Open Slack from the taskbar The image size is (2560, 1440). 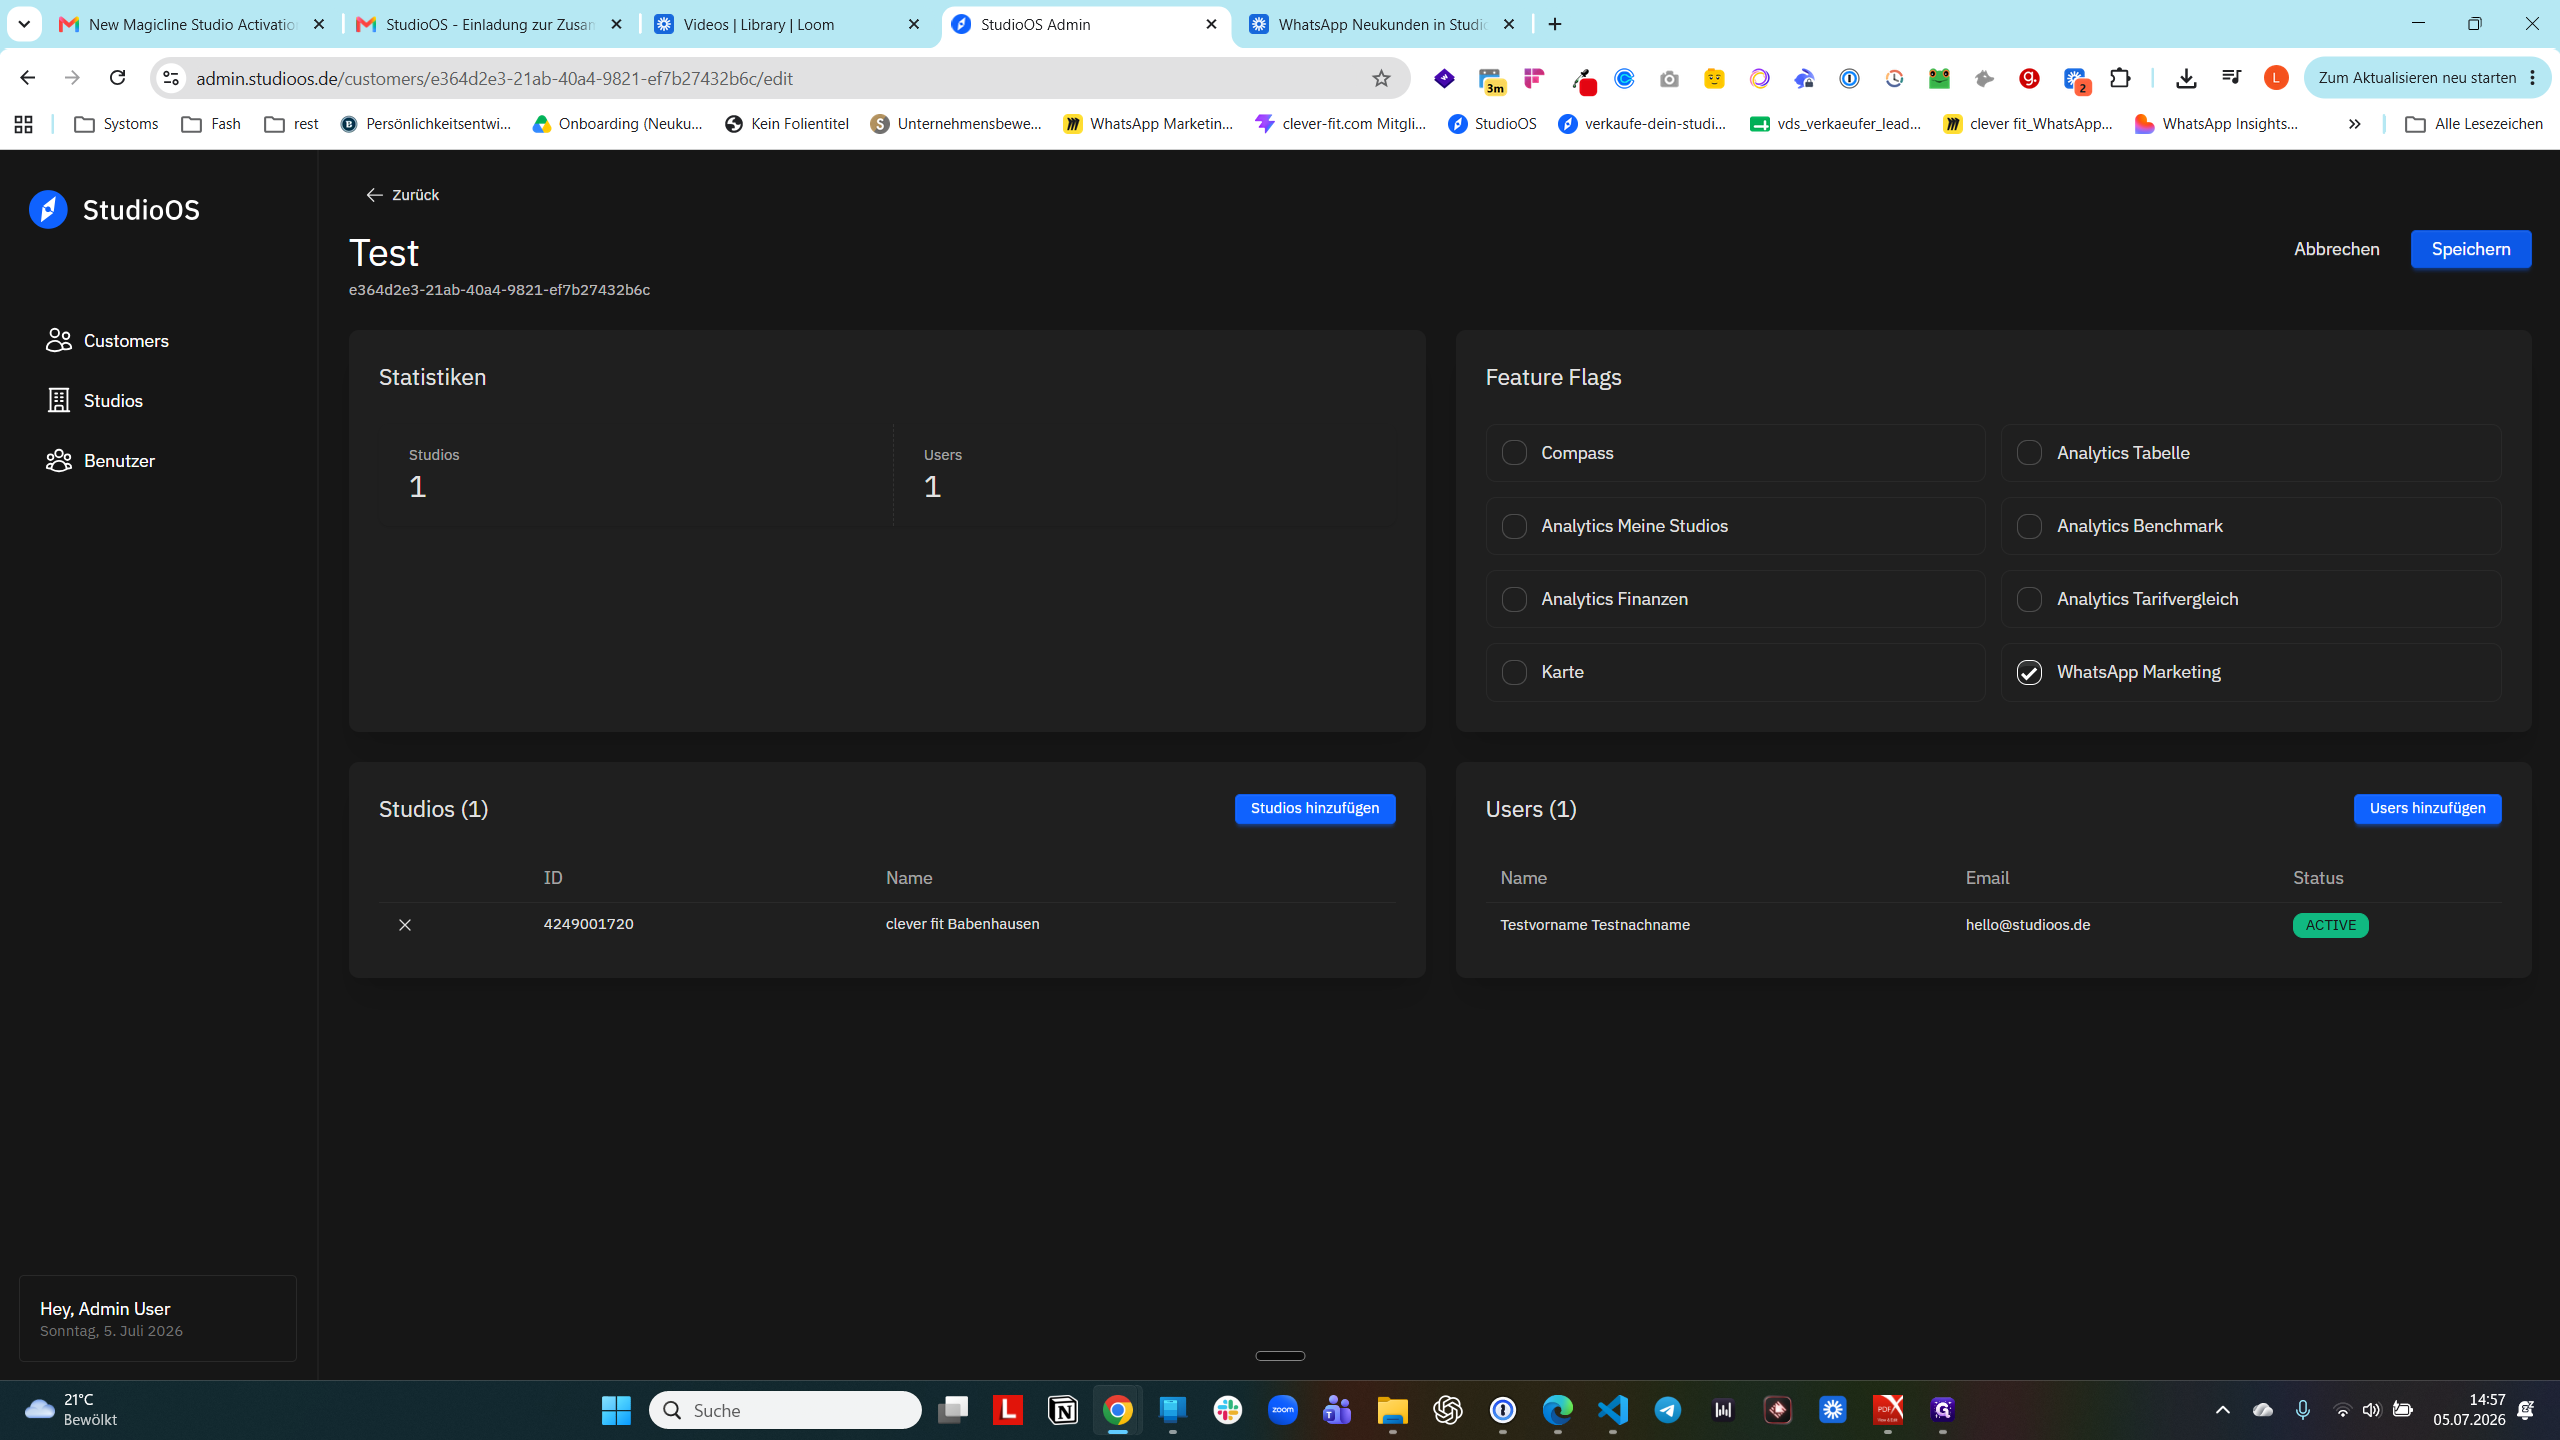click(1228, 1410)
